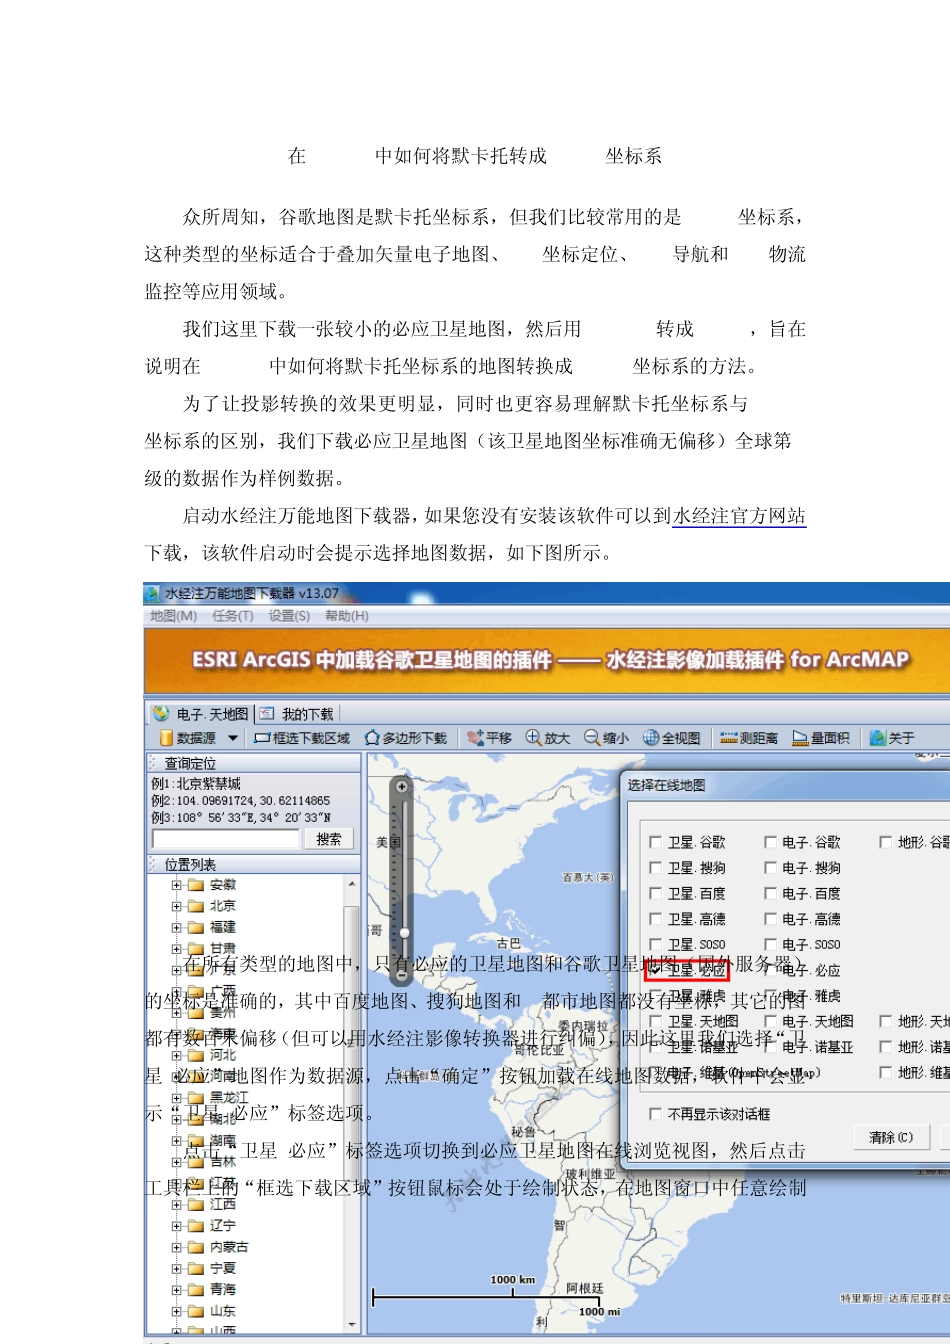Click the 清除(C) button
This screenshot has width=950, height=1344.
coord(891,1137)
